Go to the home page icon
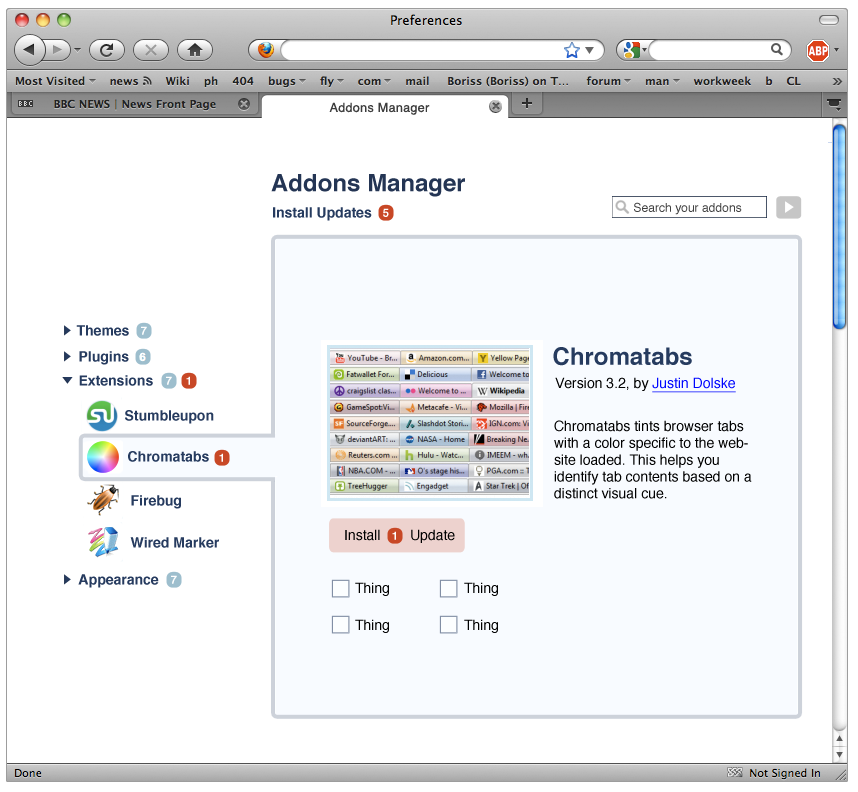 195,50
